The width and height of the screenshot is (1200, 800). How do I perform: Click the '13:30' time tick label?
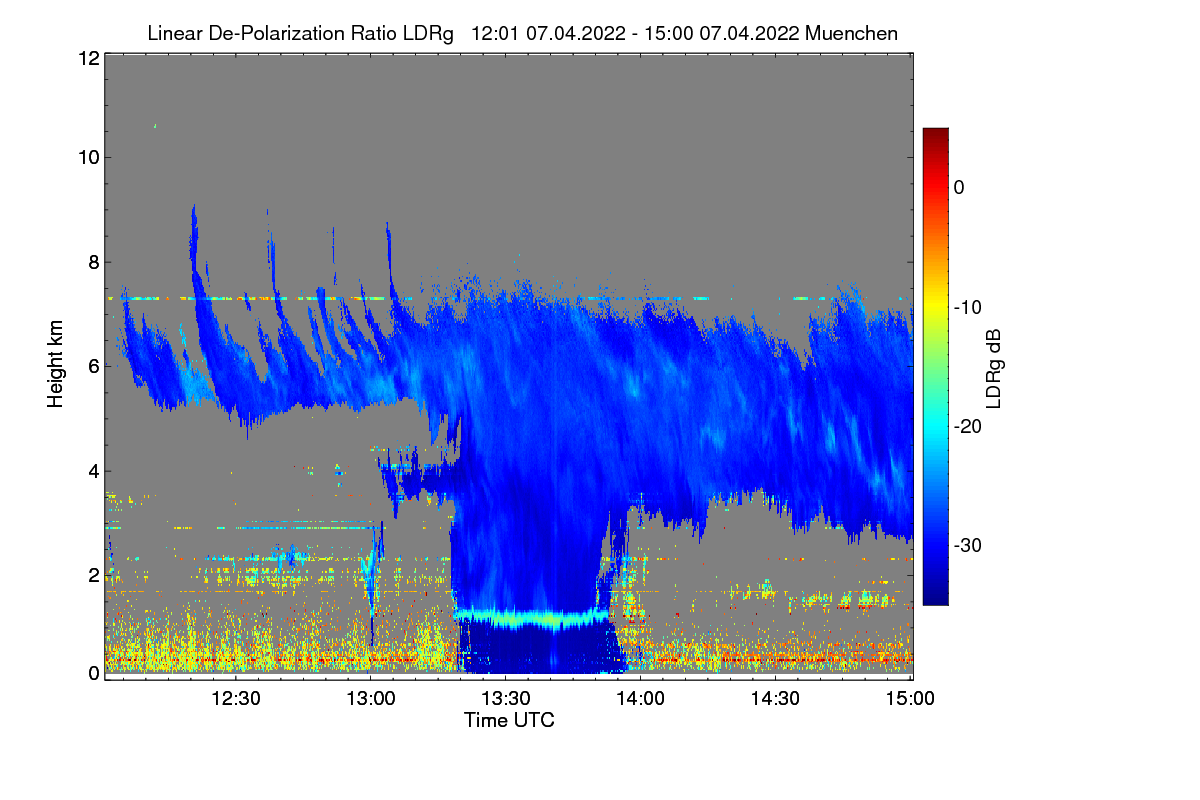pos(505,698)
